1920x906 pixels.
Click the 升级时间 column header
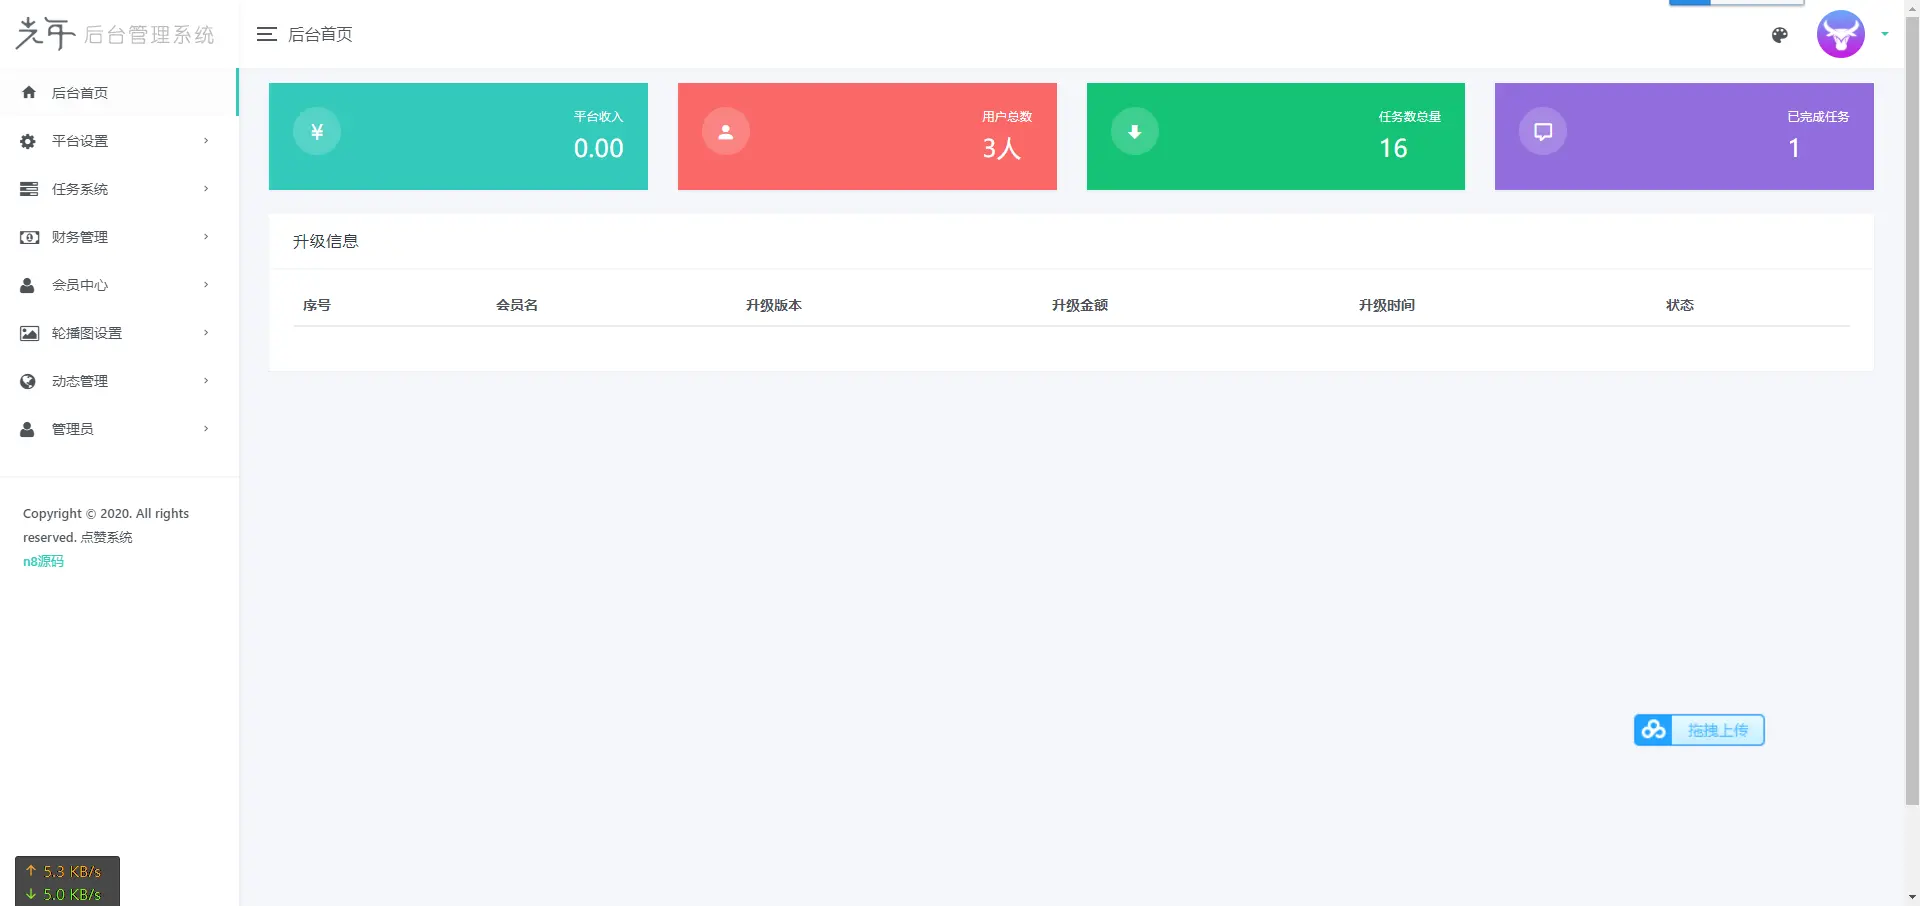click(x=1387, y=305)
